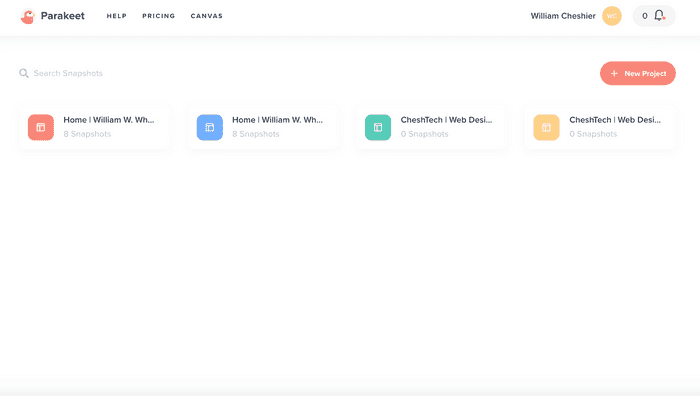
Task: Click the Parakeet brand name
Action: pos(62,16)
